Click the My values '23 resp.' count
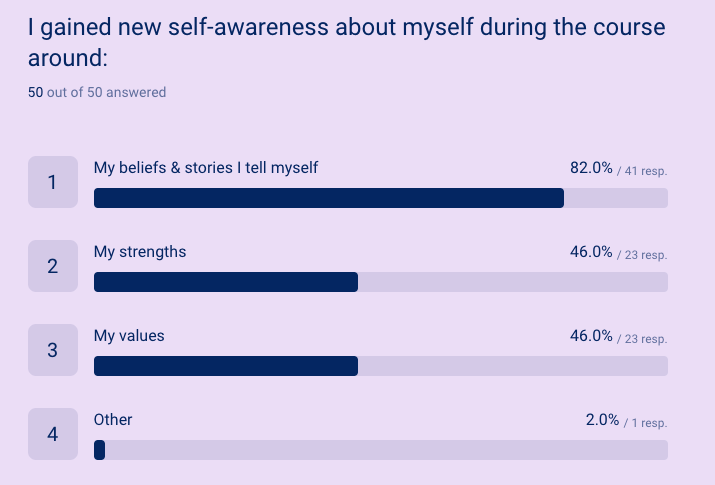This screenshot has width=715, height=485. [x=645, y=339]
